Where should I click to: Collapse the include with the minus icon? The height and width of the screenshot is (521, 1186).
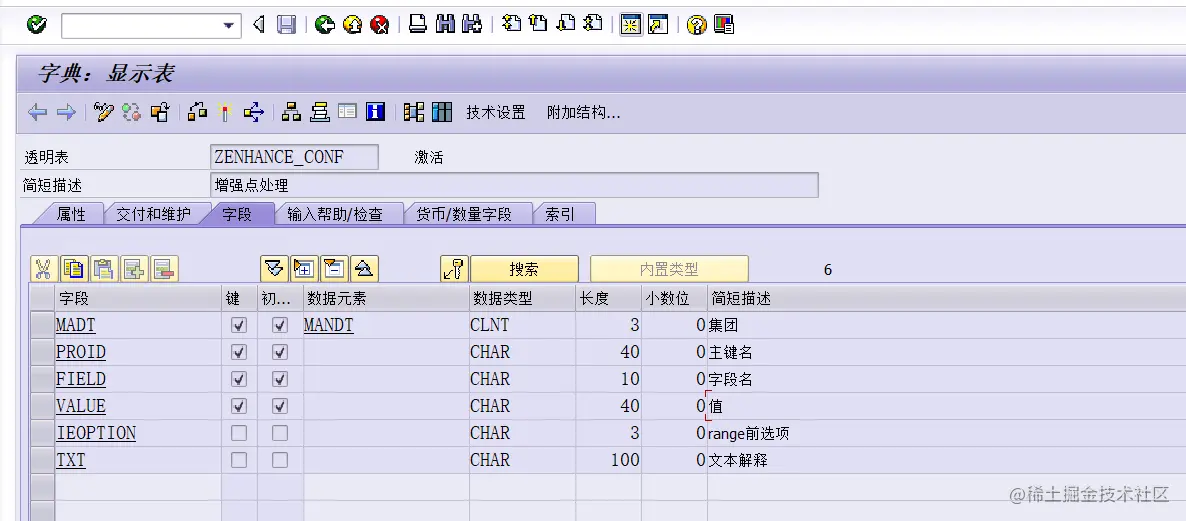(x=334, y=268)
